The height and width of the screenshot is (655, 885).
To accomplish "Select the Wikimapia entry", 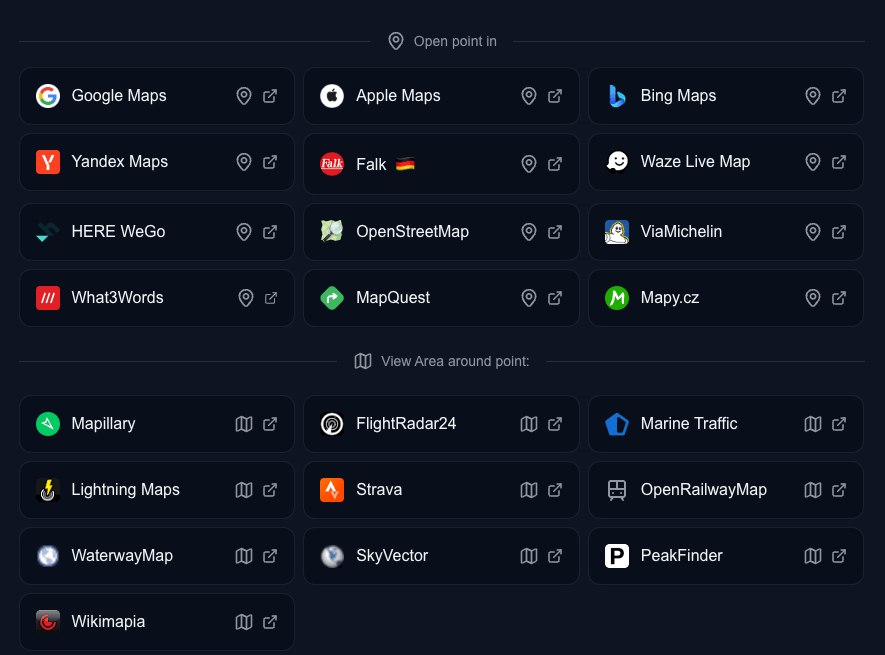I will click(108, 622).
